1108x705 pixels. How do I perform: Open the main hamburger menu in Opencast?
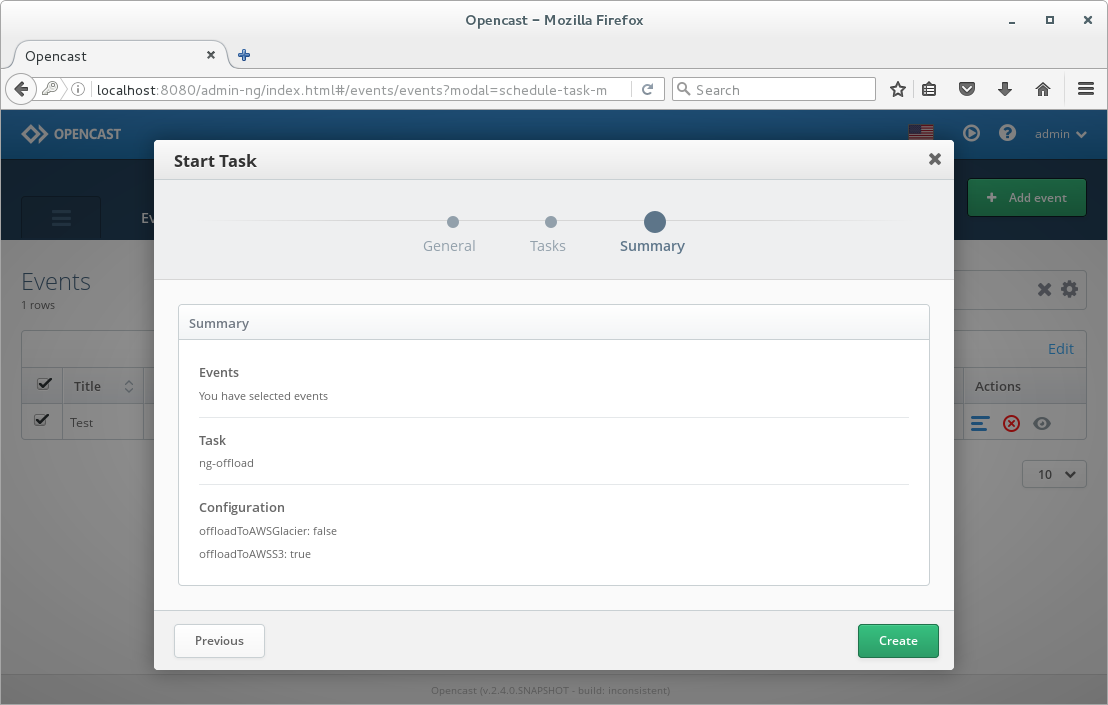click(61, 218)
